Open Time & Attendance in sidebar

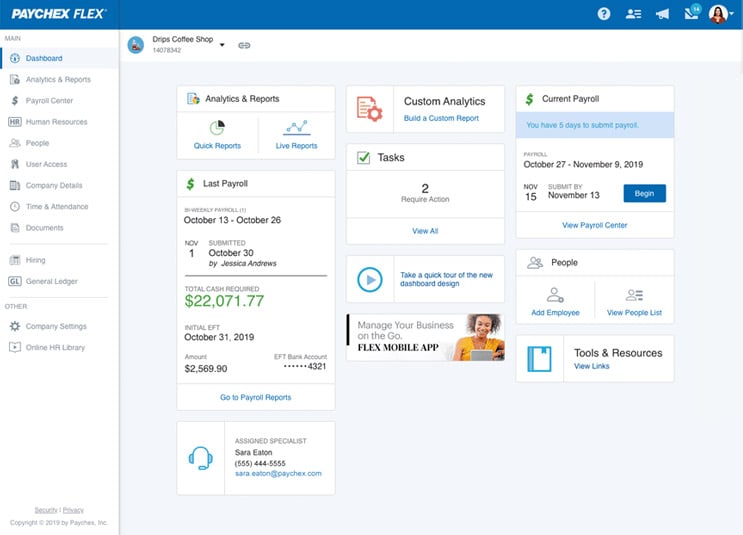tap(60, 207)
